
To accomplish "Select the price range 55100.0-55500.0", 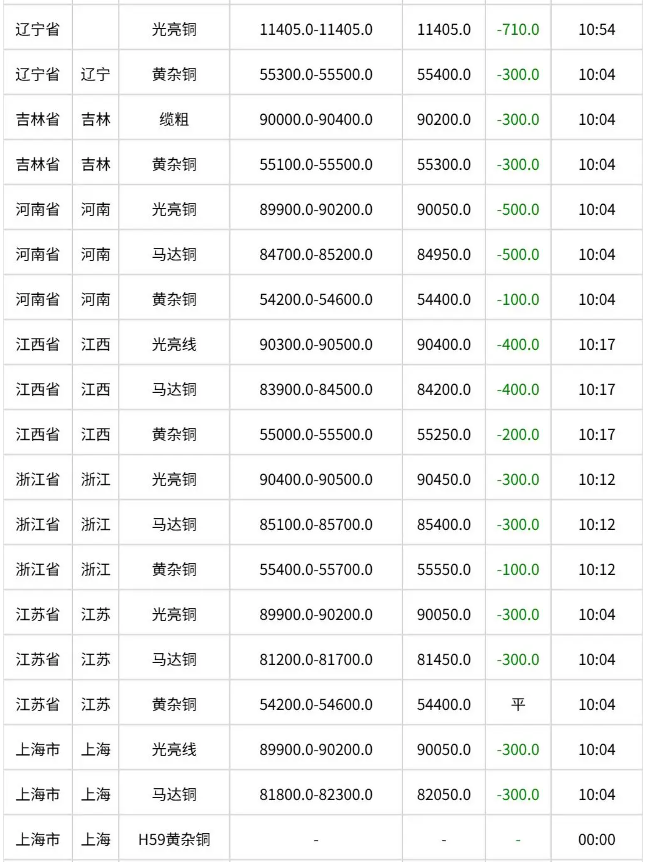I will tap(316, 164).
